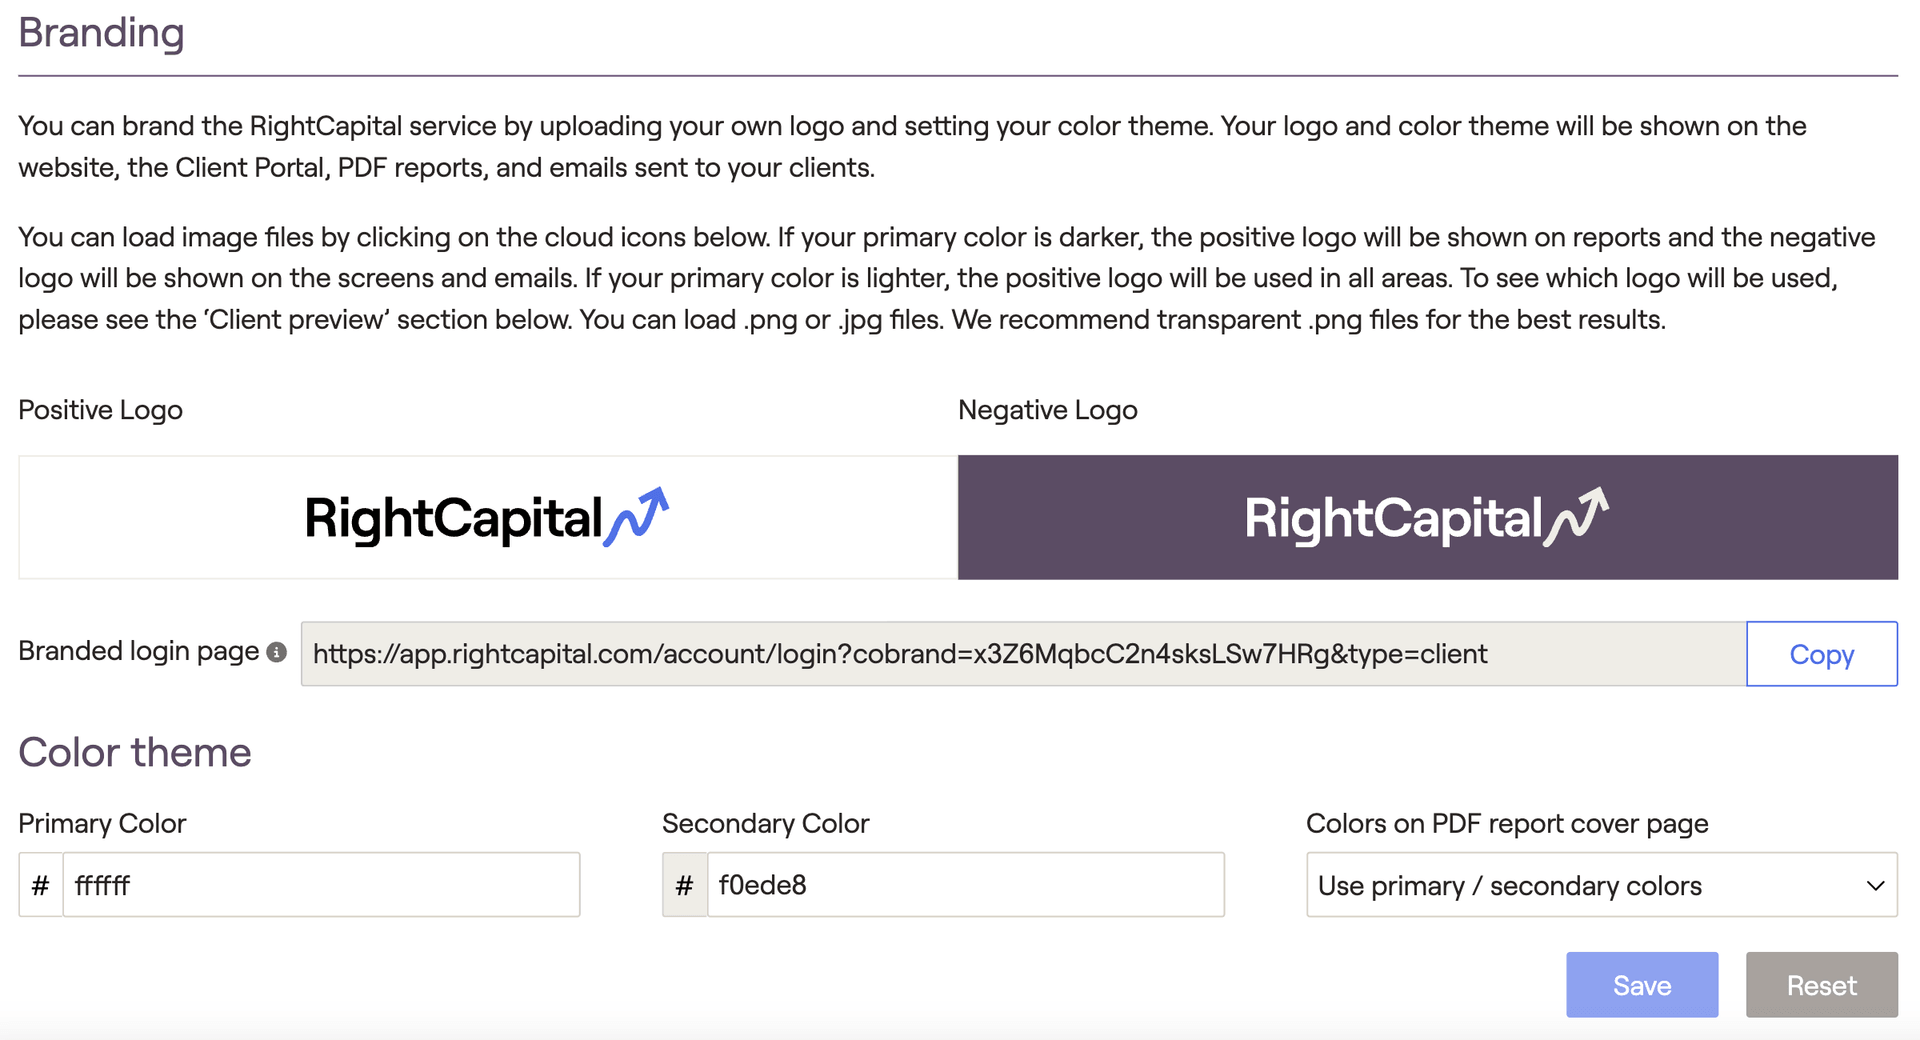Image resolution: width=1920 pixels, height=1040 pixels.
Task: Click the chevron on the PDF colors selector
Action: [1875, 885]
